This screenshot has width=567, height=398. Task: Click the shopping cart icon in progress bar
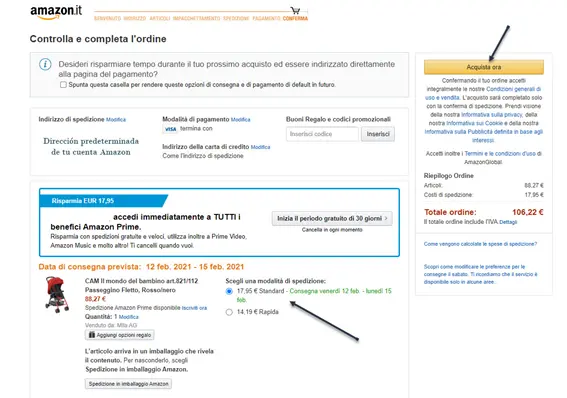(x=295, y=10)
